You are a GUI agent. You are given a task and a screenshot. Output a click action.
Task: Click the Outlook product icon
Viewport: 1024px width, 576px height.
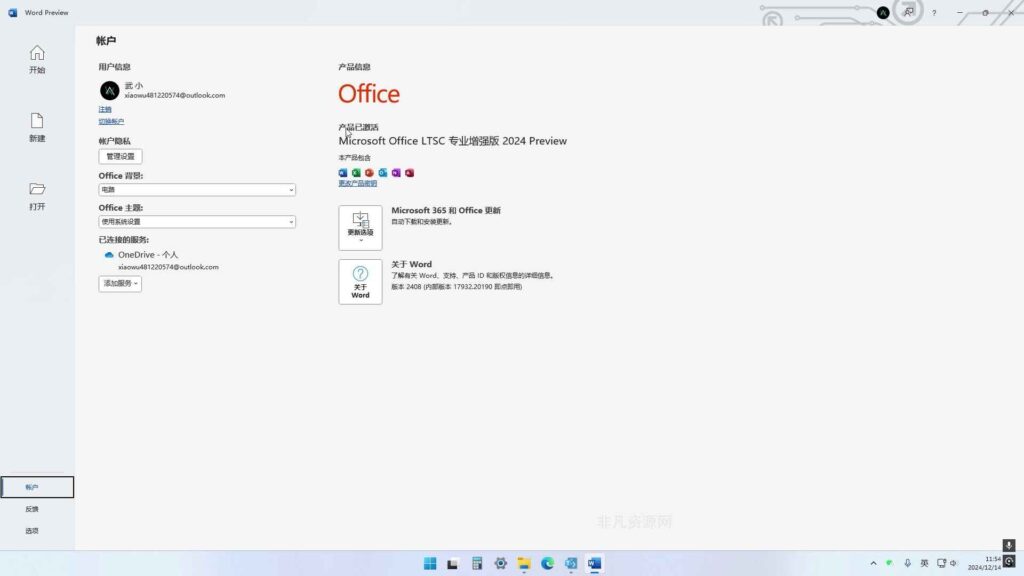pyautogui.click(x=383, y=172)
